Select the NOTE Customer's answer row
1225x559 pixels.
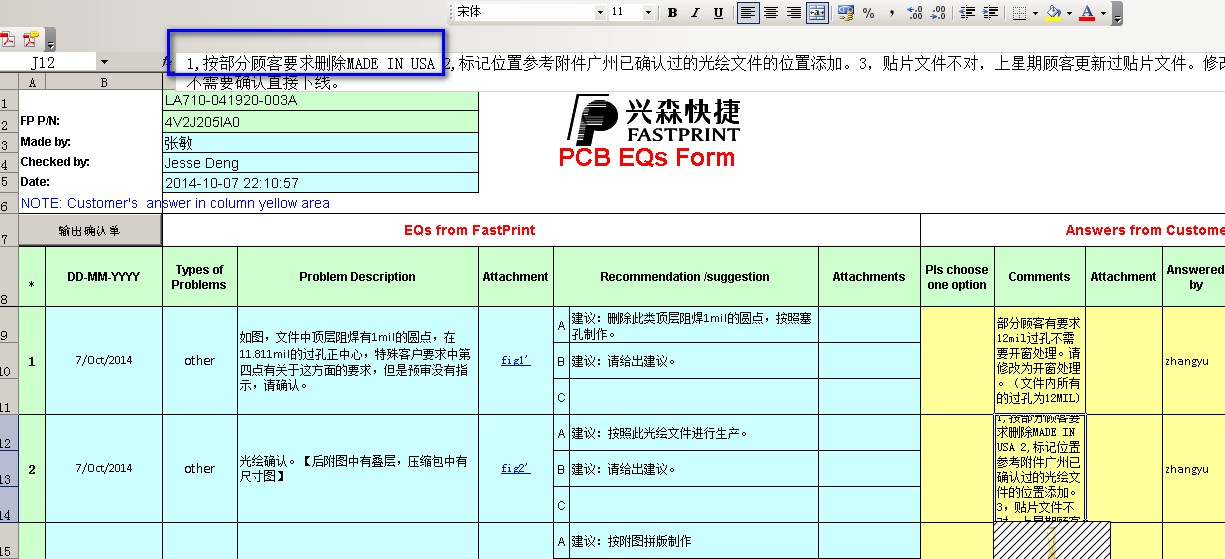click(x=175, y=203)
